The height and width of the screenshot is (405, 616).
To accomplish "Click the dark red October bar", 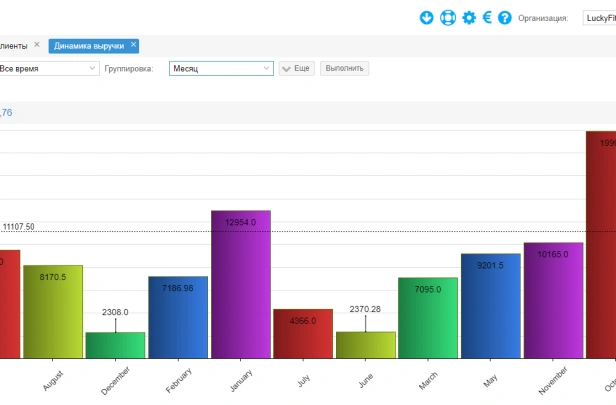I will [x=601, y=245].
